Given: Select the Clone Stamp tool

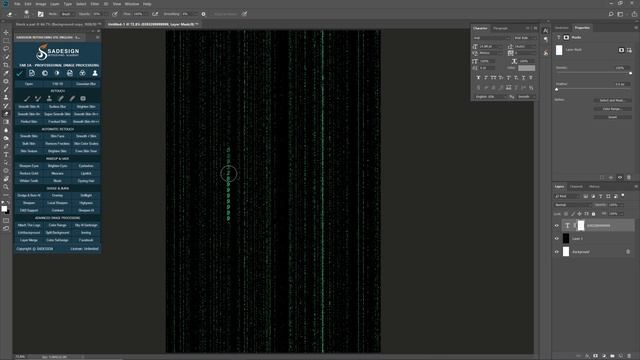Looking at the screenshot, I should pyautogui.click(x=6, y=98).
